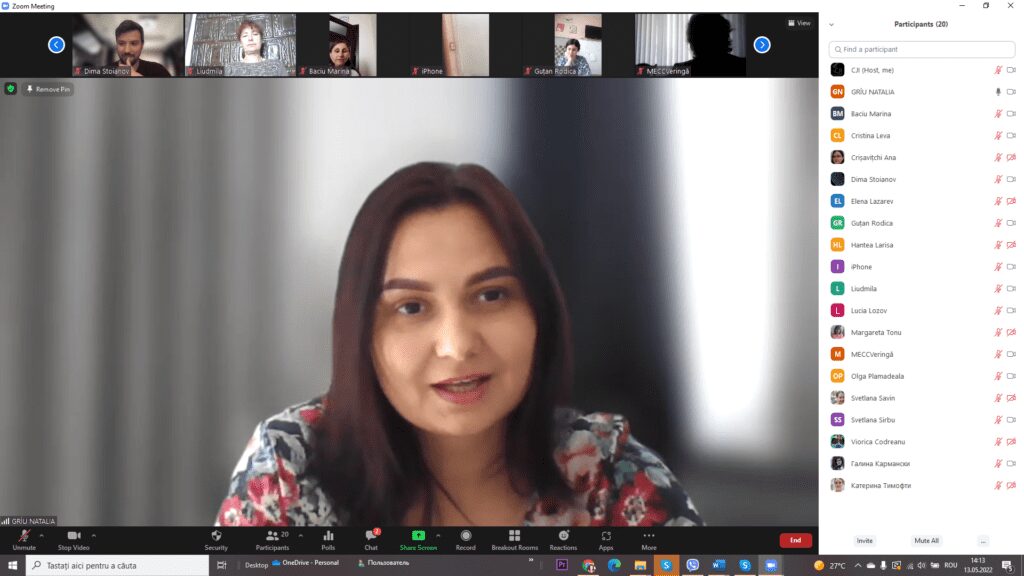Start recording with the Record button
This screenshot has height=576, width=1024.
[x=465, y=540]
